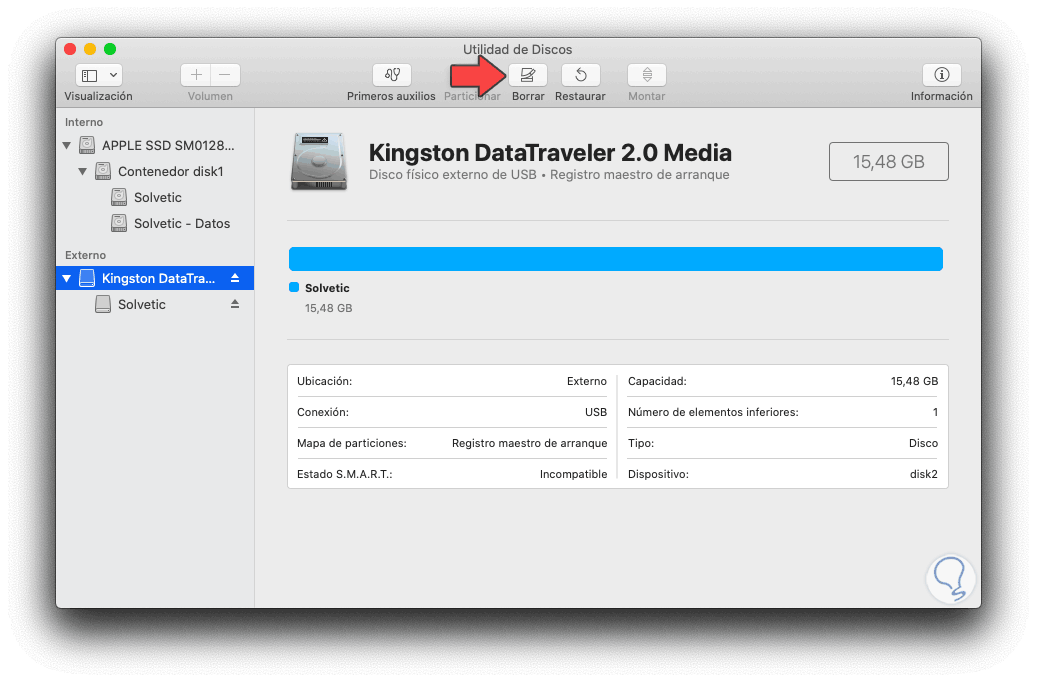
Task: Click the Restaurar toolbar label
Action: pos(580,96)
